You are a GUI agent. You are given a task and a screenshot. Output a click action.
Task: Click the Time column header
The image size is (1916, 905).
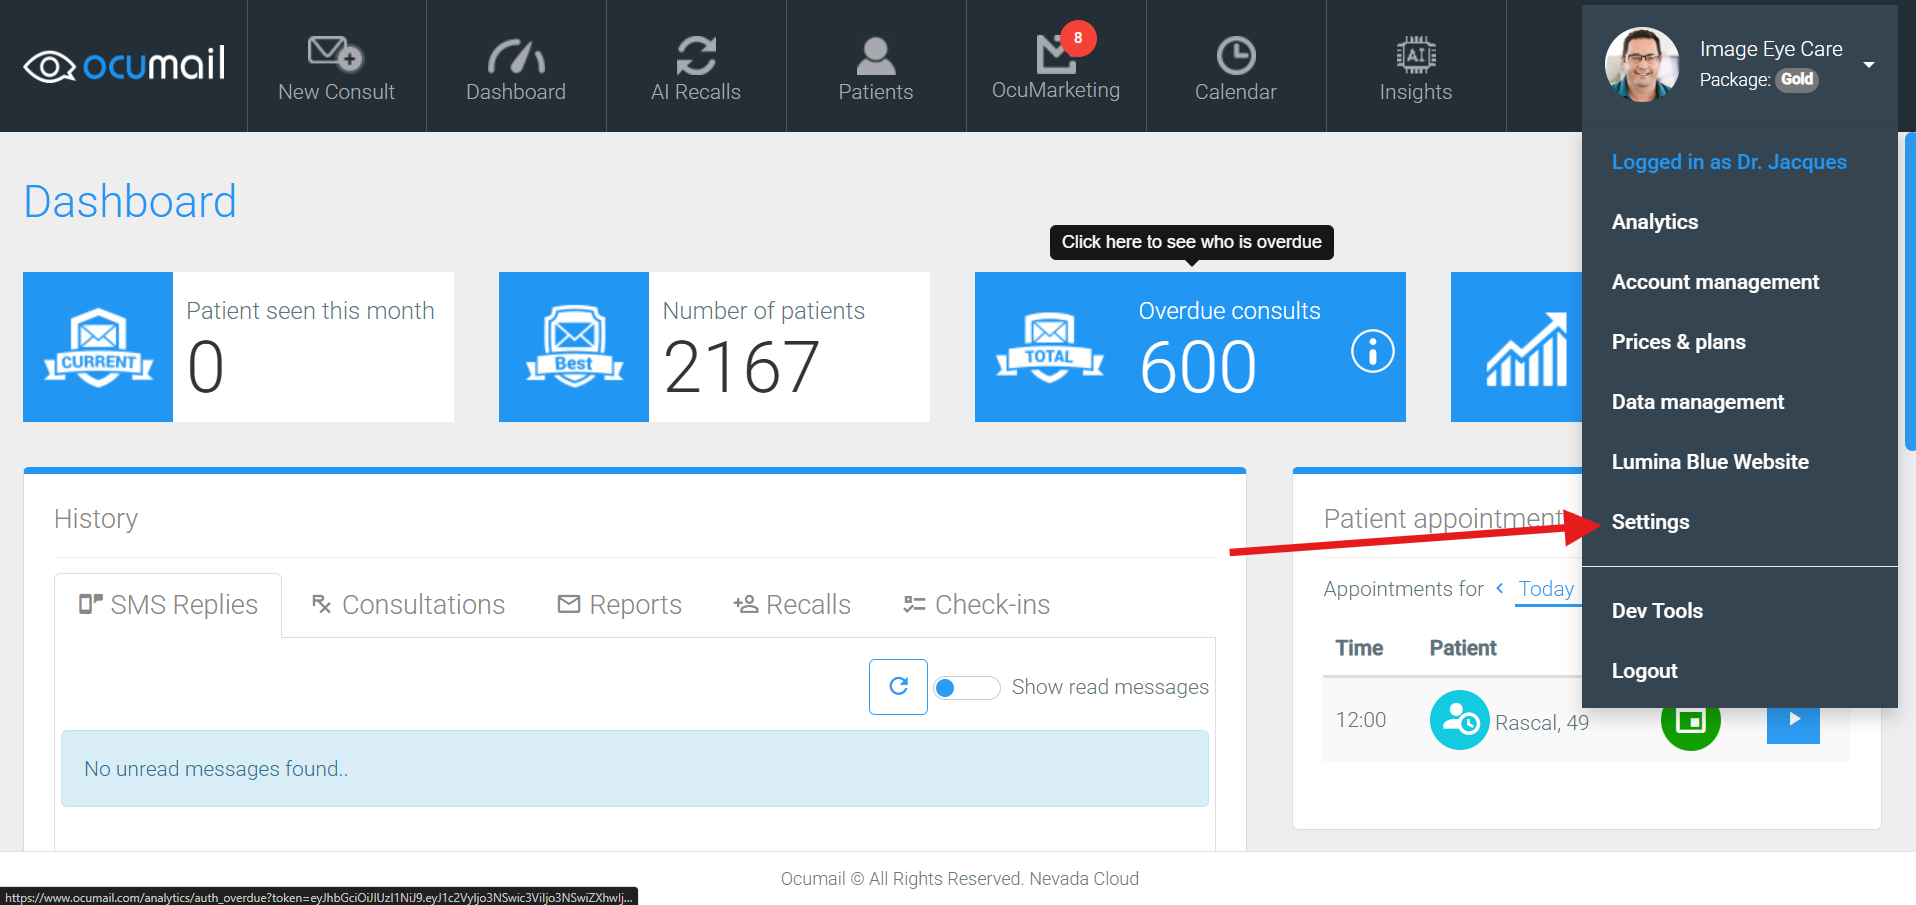[1359, 648]
